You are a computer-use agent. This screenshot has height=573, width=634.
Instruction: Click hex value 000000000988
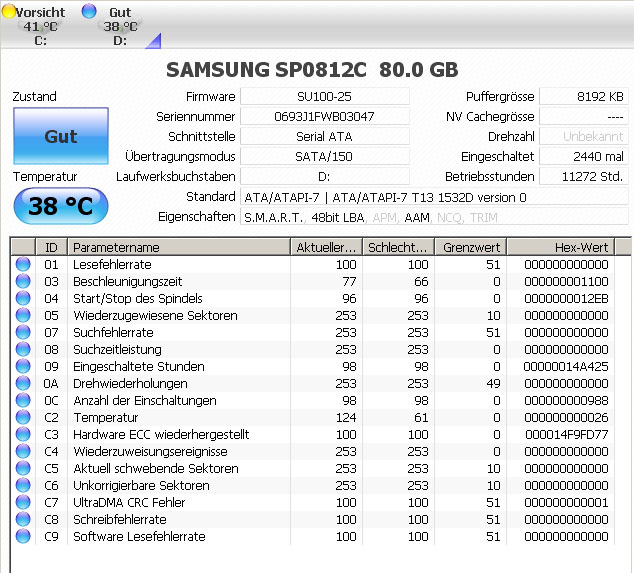(566, 400)
